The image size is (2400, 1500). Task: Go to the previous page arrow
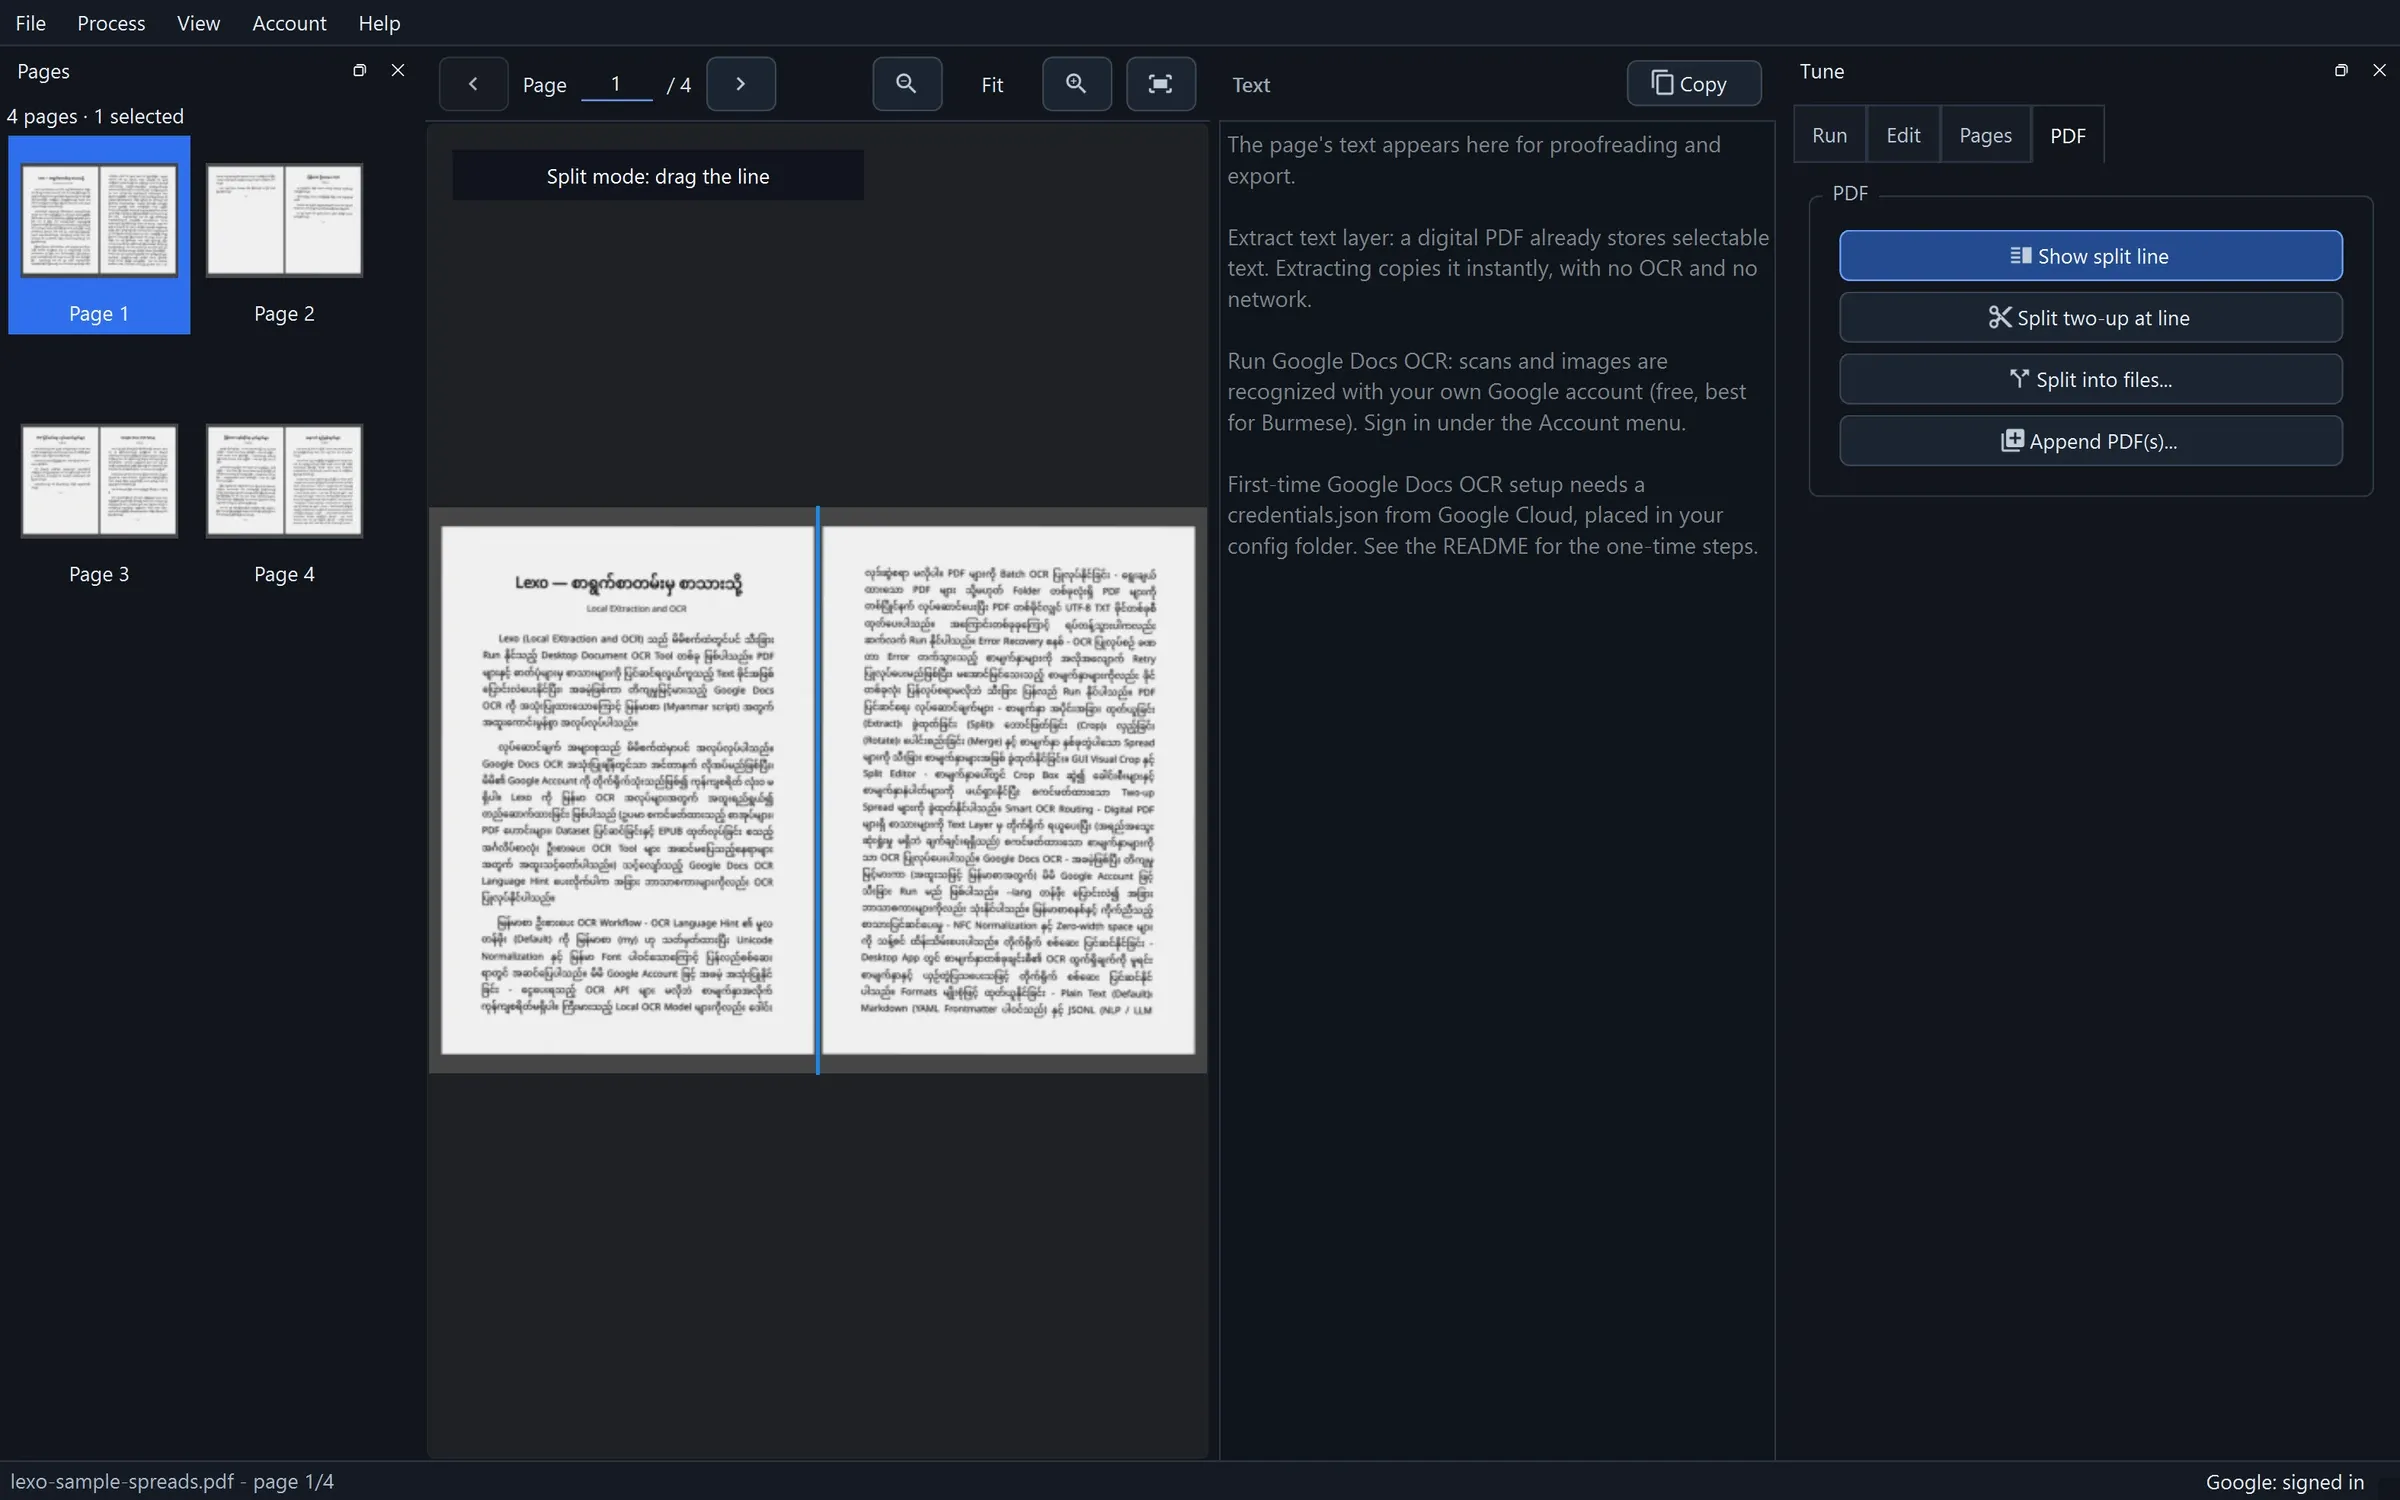click(473, 84)
